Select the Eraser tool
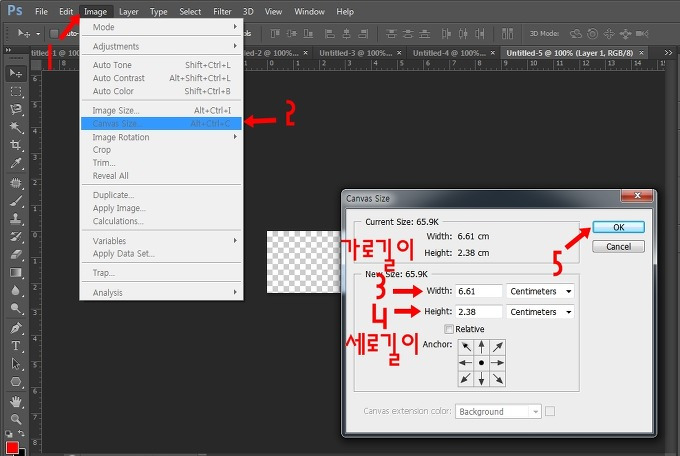Image resolution: width=680 pixels, height=456 pixels. tap(16, 254)
